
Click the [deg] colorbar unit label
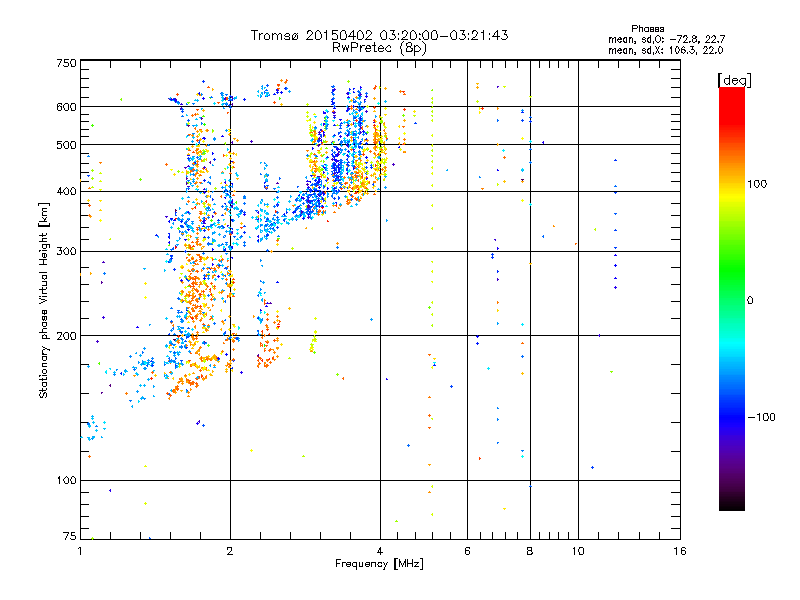734,80
